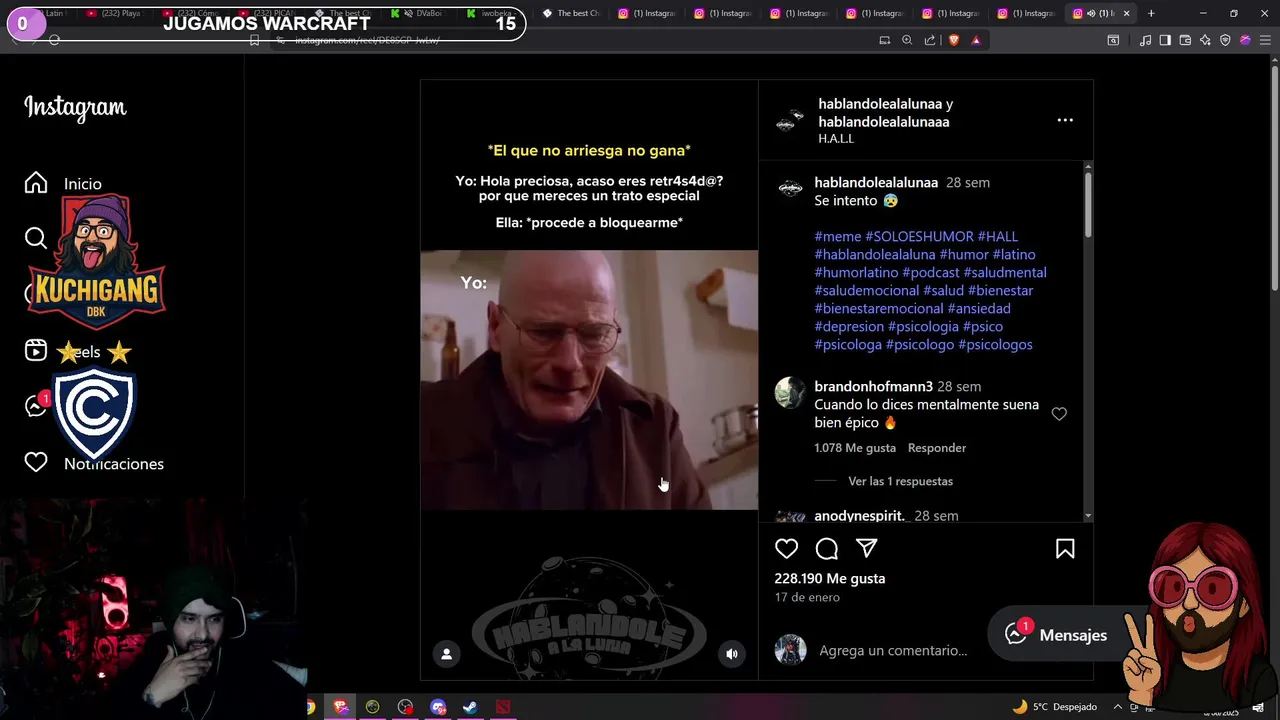Click the H.A.L.L audio label in header
1280x720 pixels.
click(x=836, y=139)
